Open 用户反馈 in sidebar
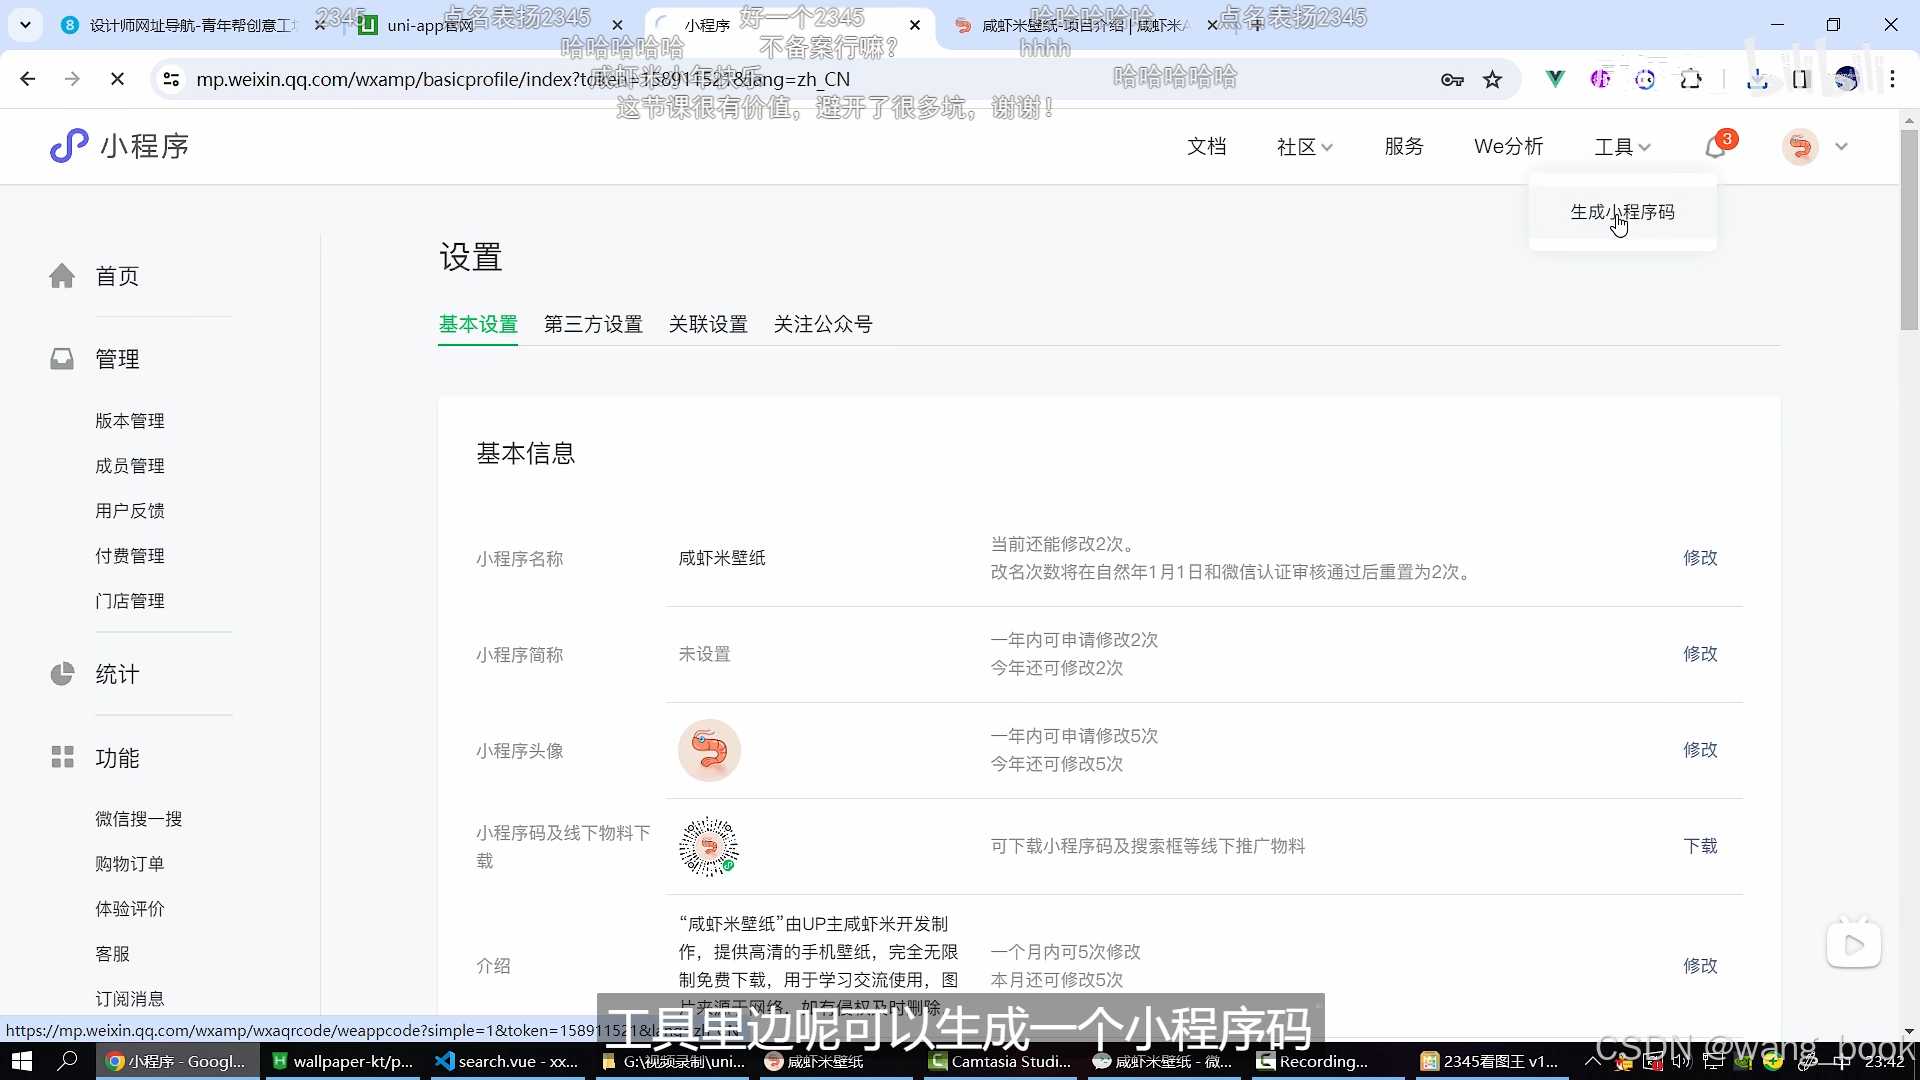The width and height of the screenshot is (1920, 1080). [x=130, y=511]
